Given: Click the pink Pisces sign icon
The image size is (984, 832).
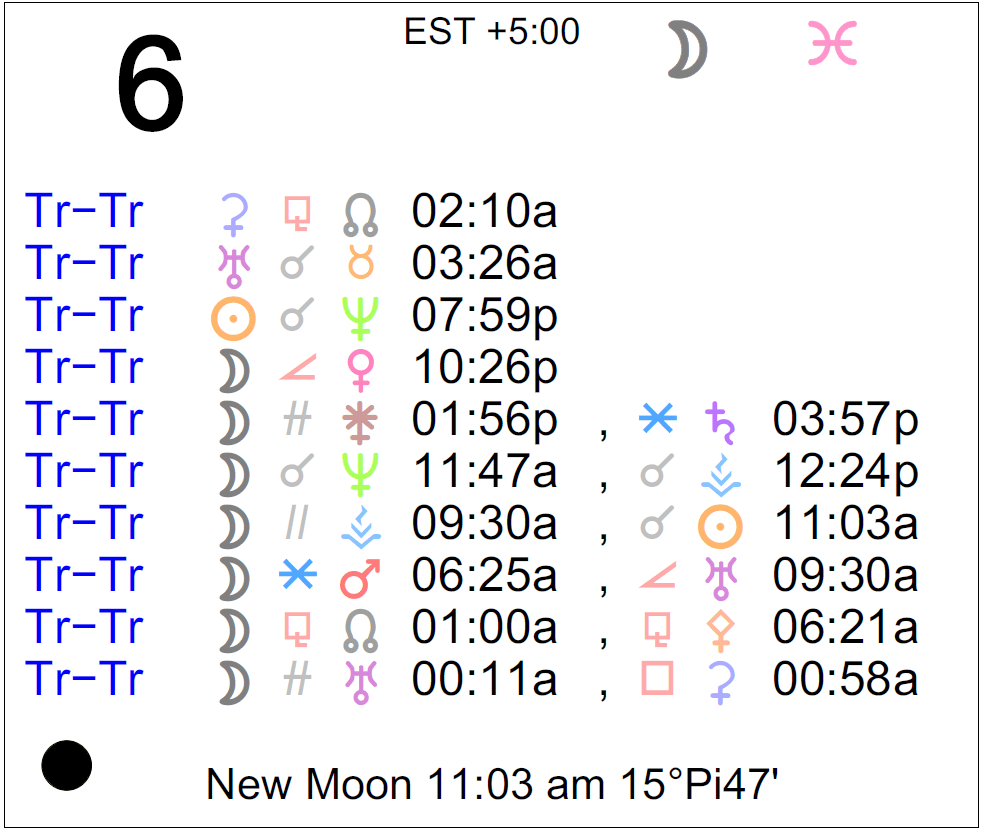Looking at the screenshot, I should pos(832,46).
